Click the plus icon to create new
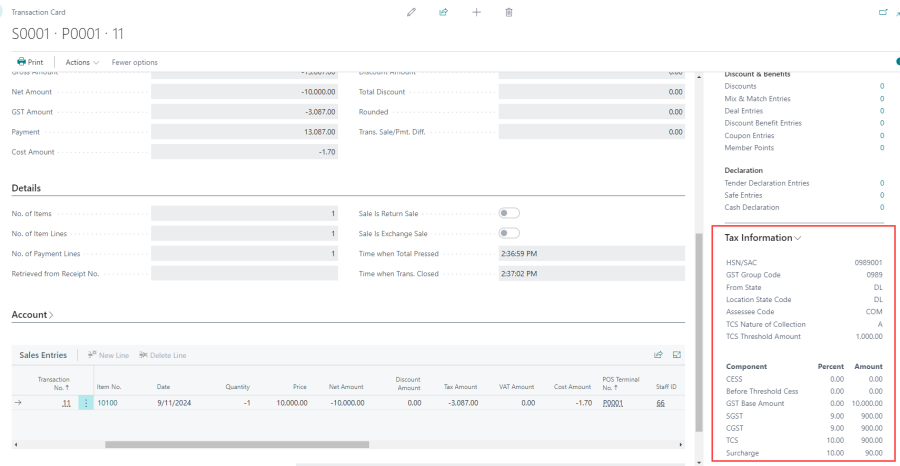Screen dimensions: 900x466 point(476,12)
